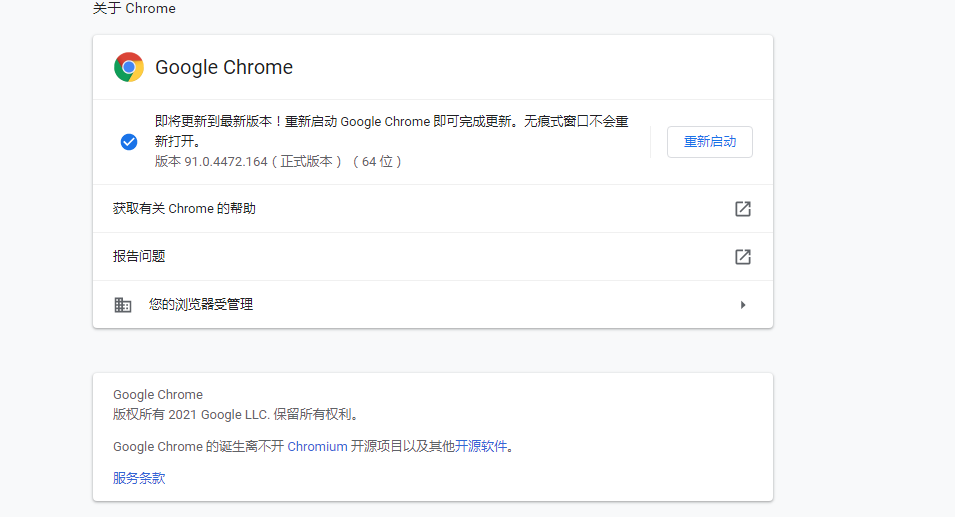Open the external link icon beside 获取有关 Chrome 的帮助

(742, 209)
